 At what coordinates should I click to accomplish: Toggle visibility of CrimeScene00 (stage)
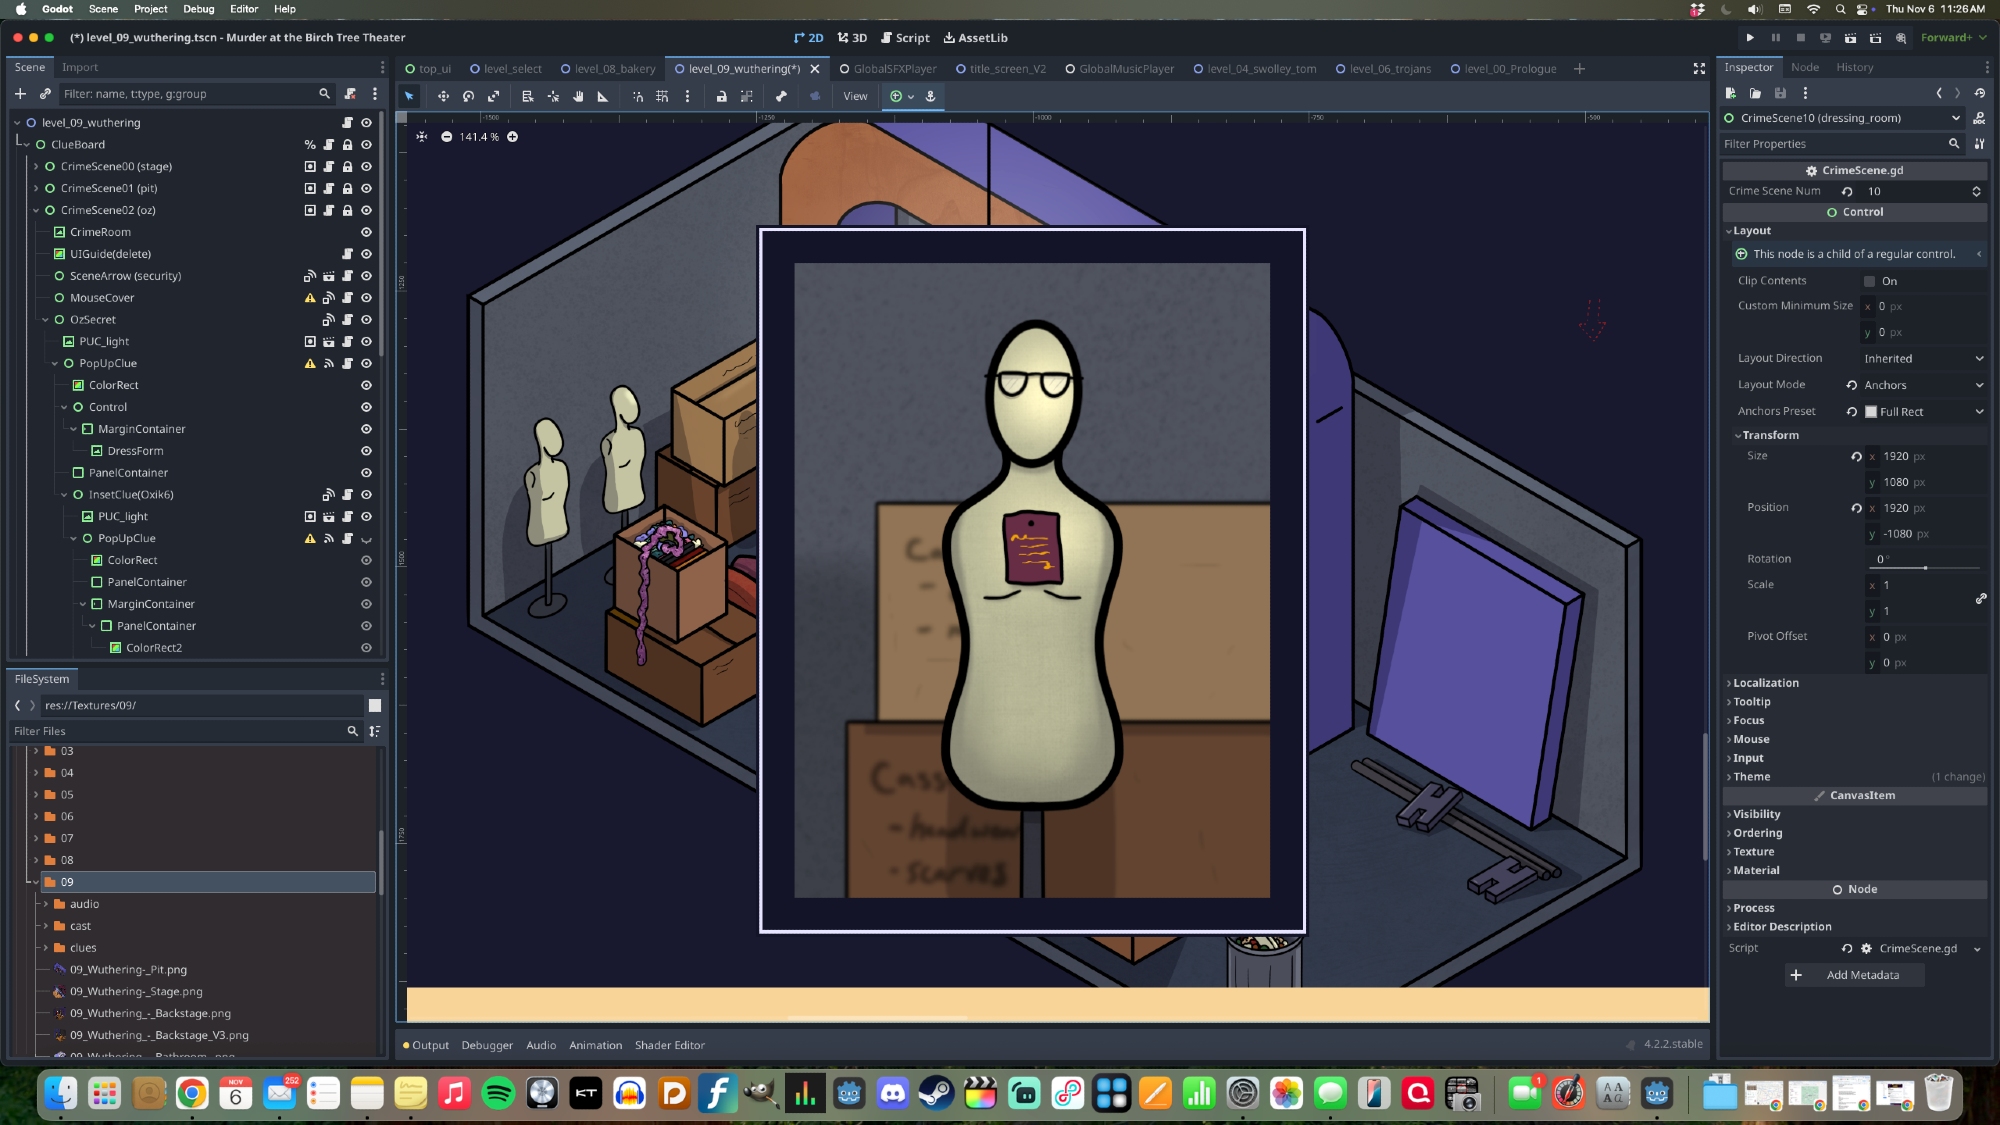(366, 167)
